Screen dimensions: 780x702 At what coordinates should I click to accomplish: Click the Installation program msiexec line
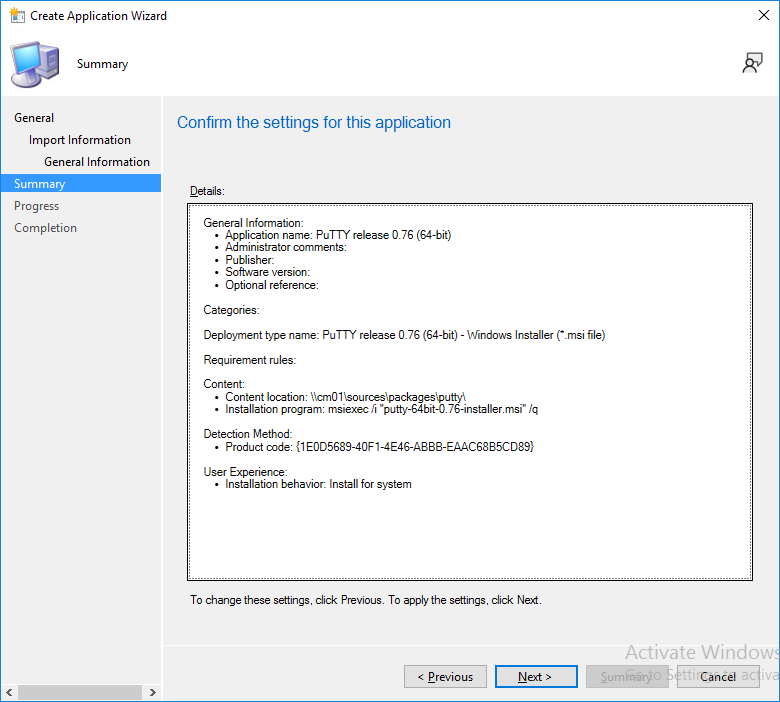click(382, 409)
